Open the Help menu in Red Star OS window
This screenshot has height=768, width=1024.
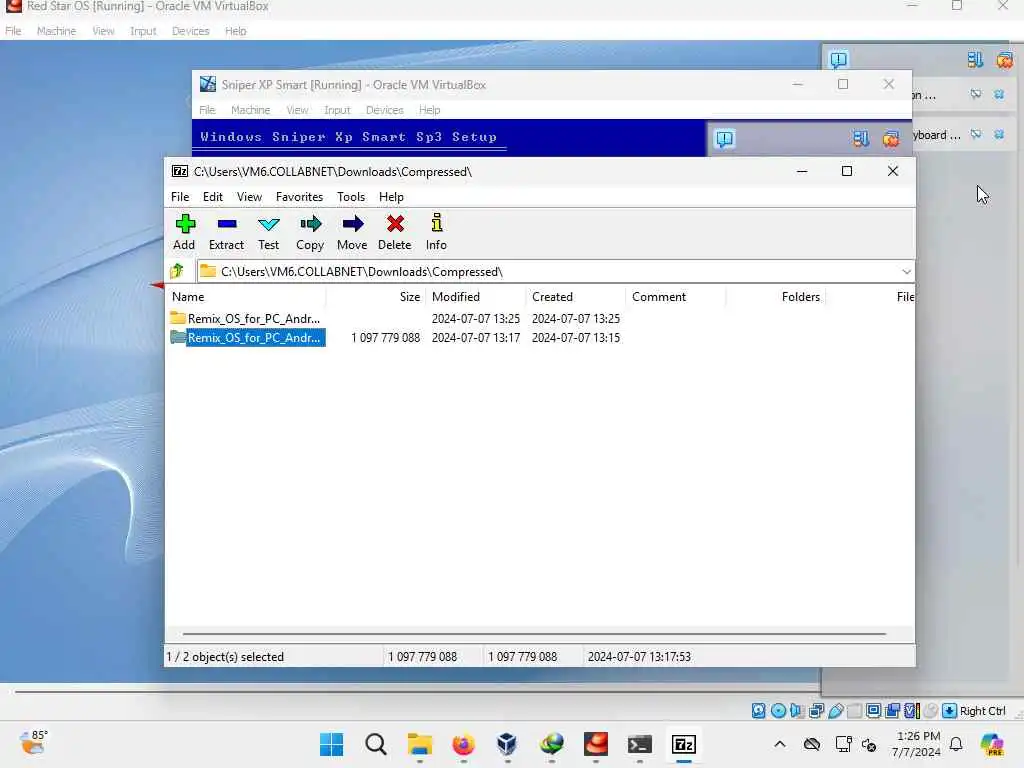235,31
